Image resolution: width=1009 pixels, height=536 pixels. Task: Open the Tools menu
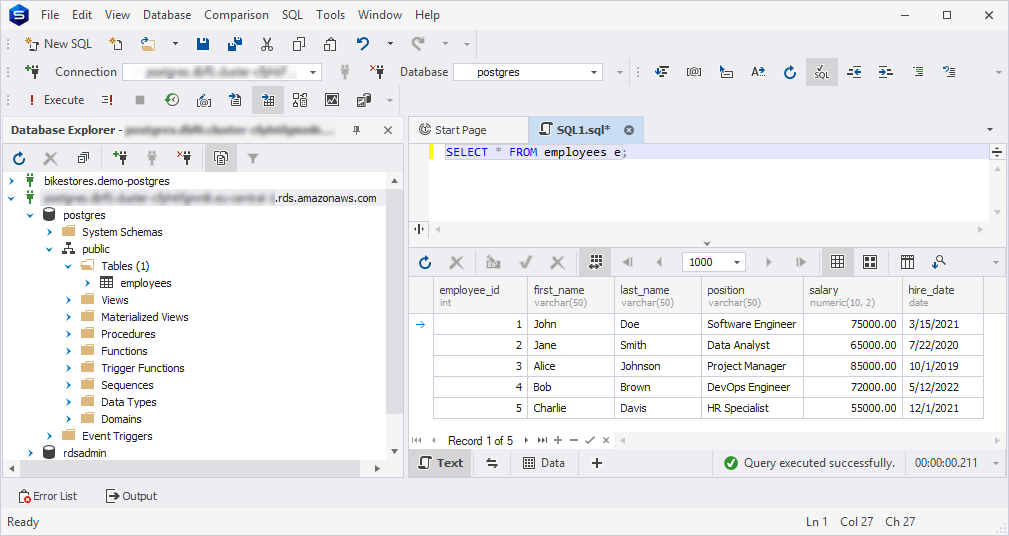tap(330, 14)
